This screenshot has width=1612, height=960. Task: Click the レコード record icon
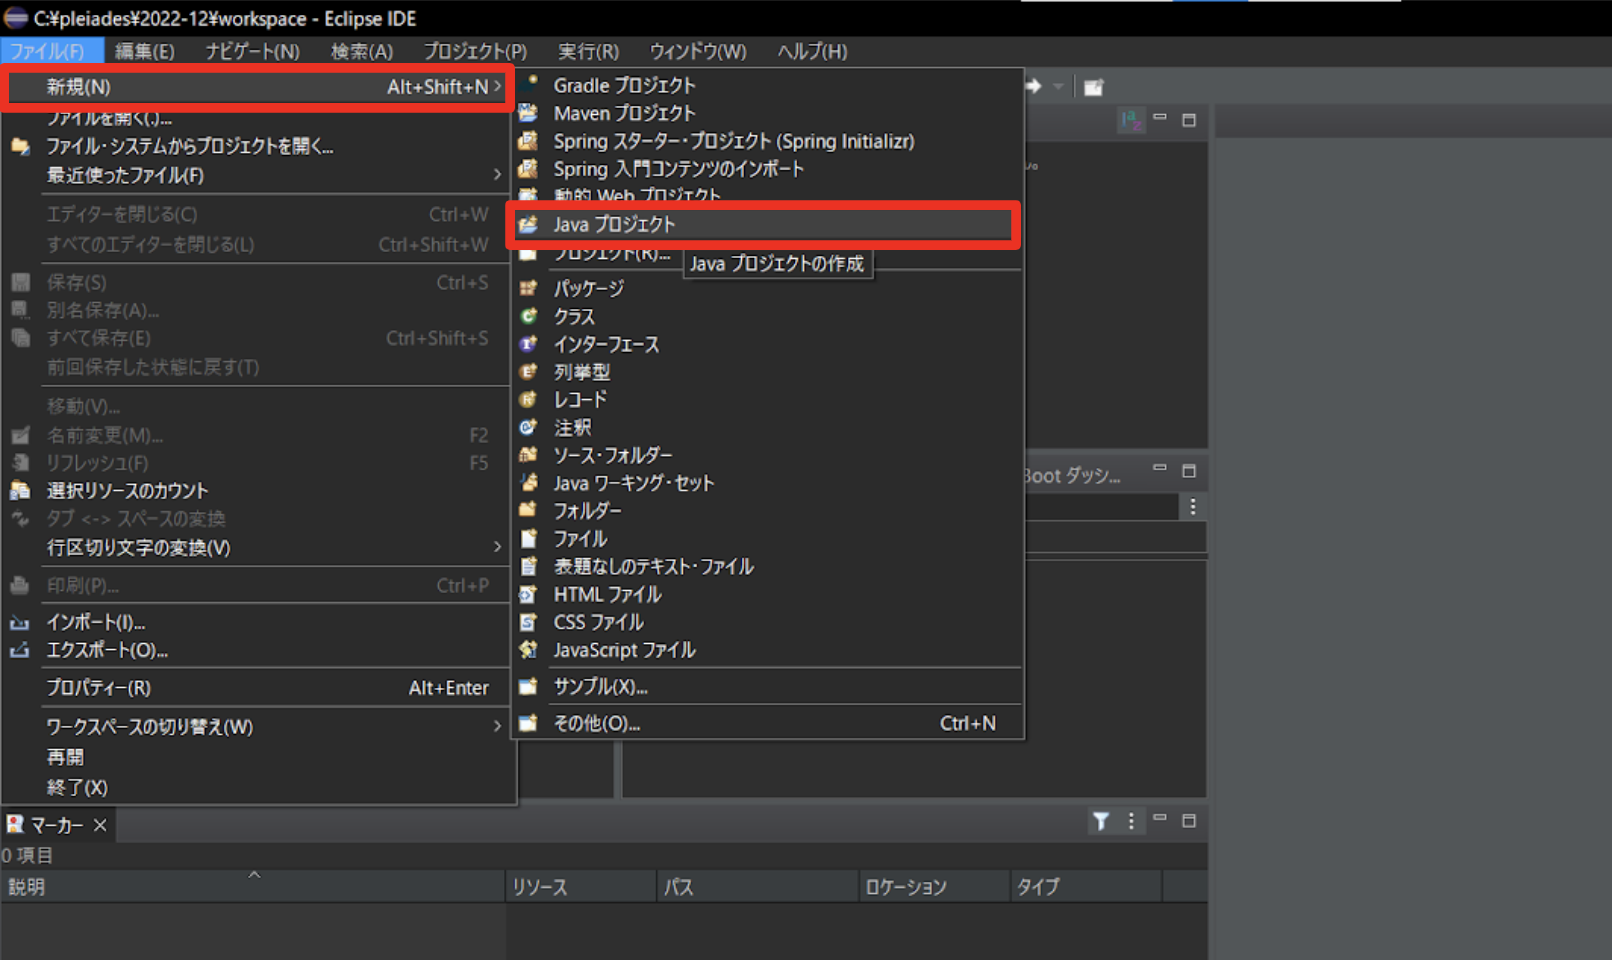point(528,399)
